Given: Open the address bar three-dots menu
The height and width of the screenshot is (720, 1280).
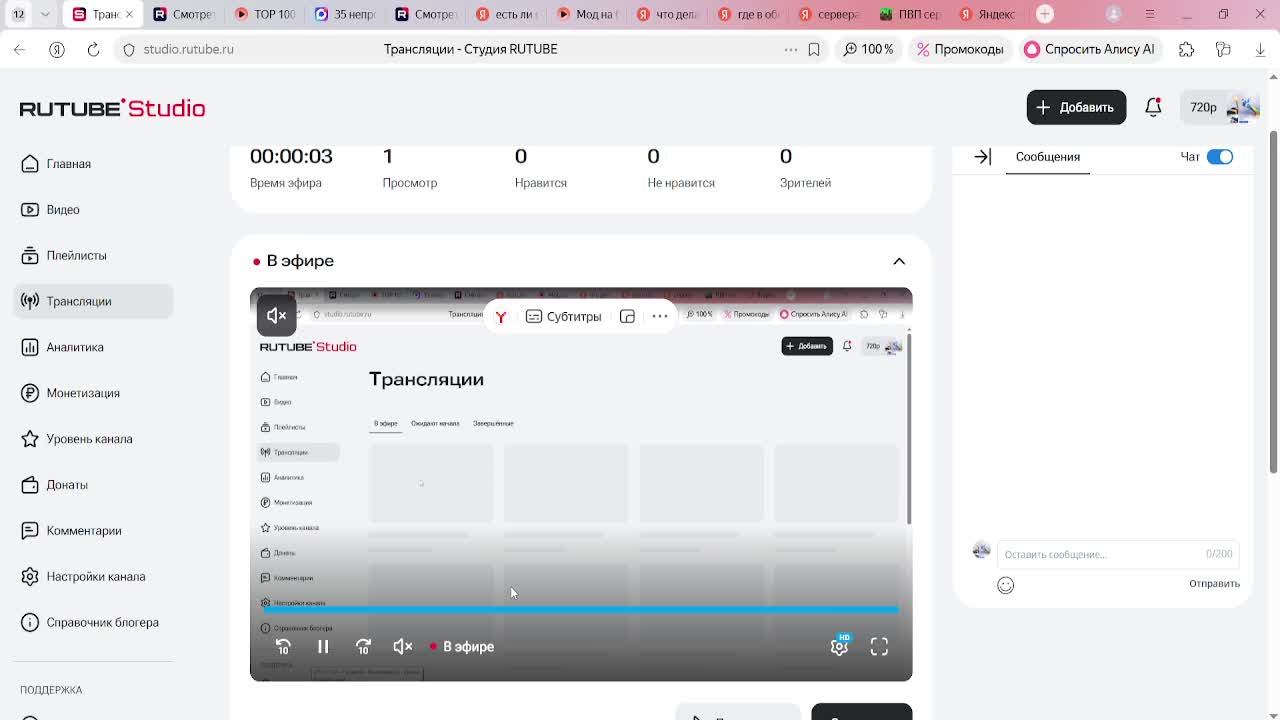Looking at the screenshot, I should coord(790,49).
